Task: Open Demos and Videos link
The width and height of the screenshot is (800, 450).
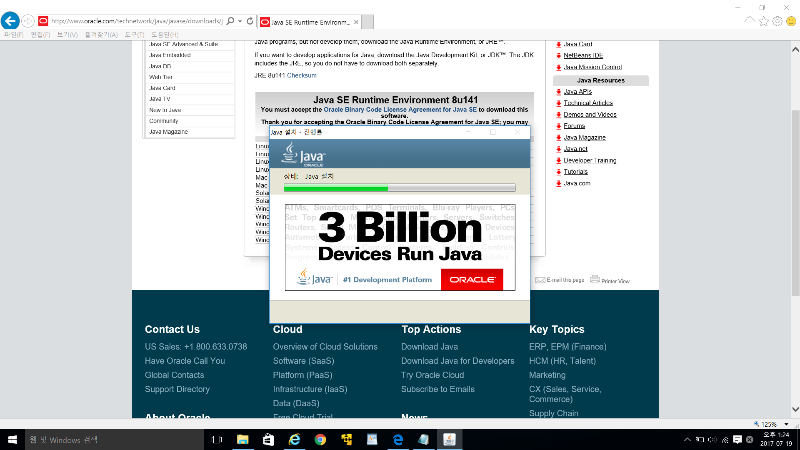Action: tap(590, 114)
